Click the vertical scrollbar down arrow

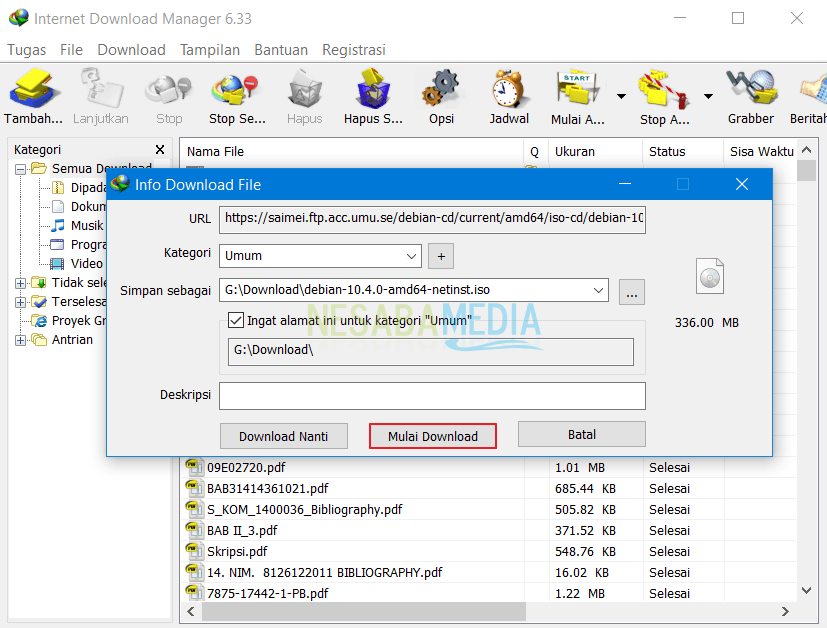point(806,591)
